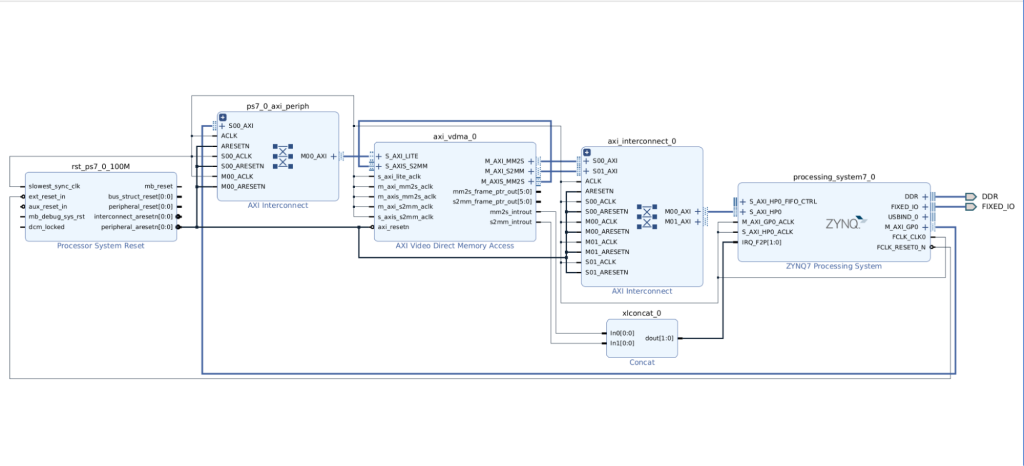1024x466 pixels.
Task: Expand the M_AXI_GP0 interface on processing_system7_0
Action: [x=923, y=228]
